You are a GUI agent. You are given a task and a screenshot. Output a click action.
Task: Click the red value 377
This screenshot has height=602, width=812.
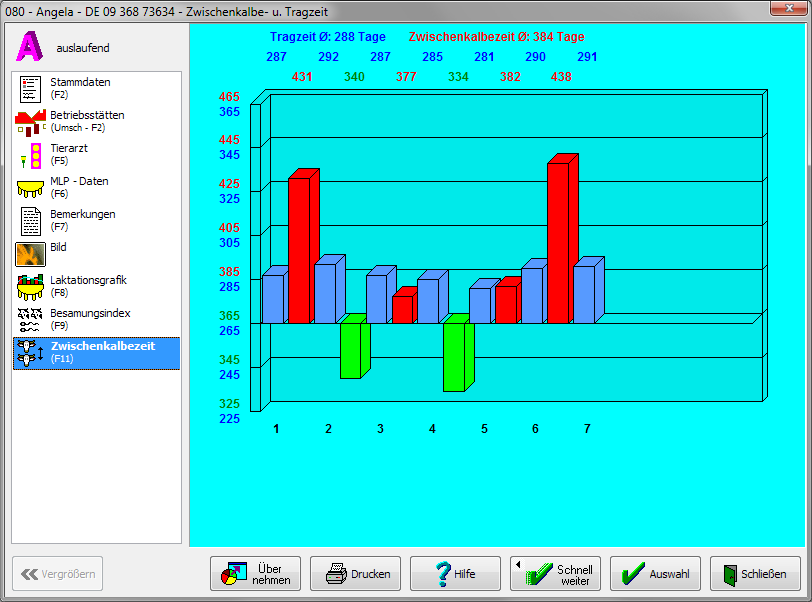tap(406, 77)
